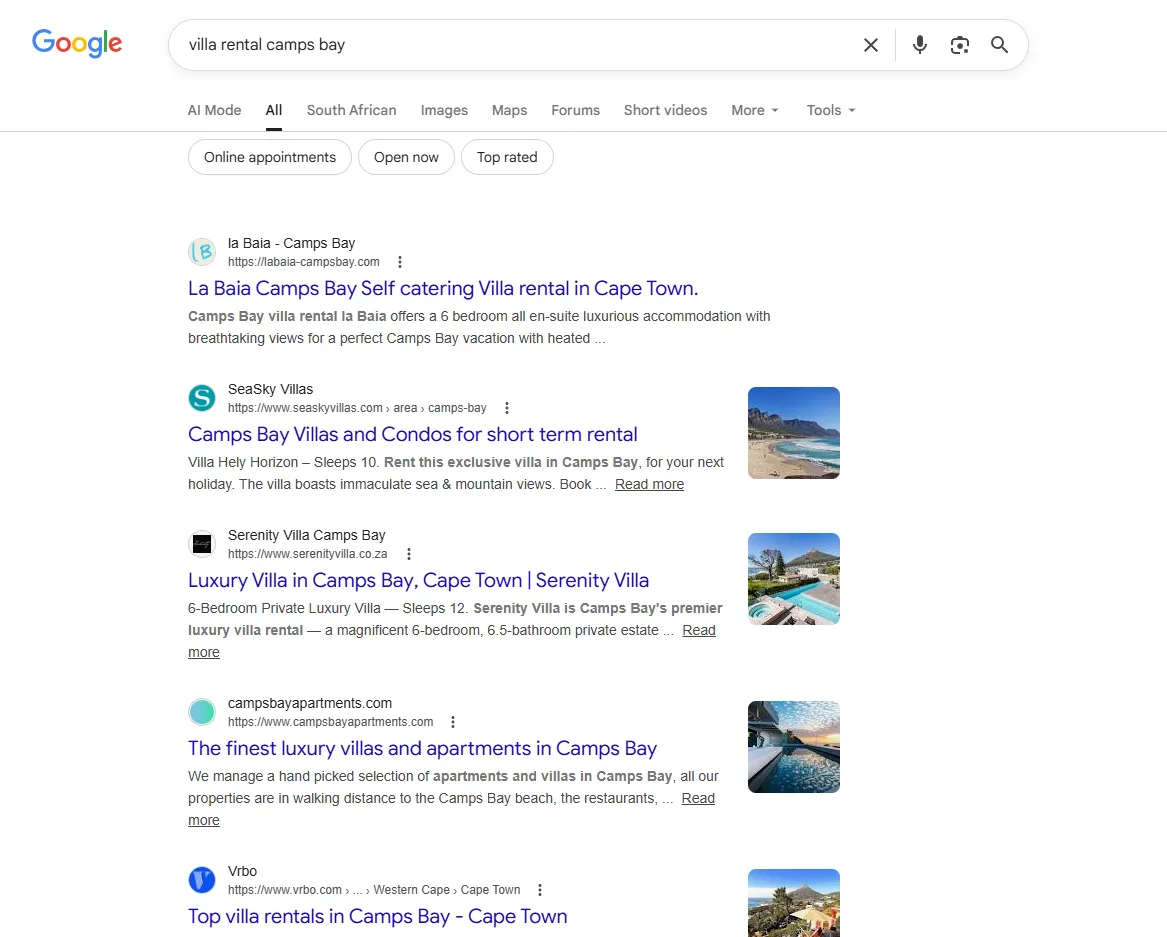Go to the Maps tab
The height and width of the screenshot is (937, 1167).
pos(509,110)
